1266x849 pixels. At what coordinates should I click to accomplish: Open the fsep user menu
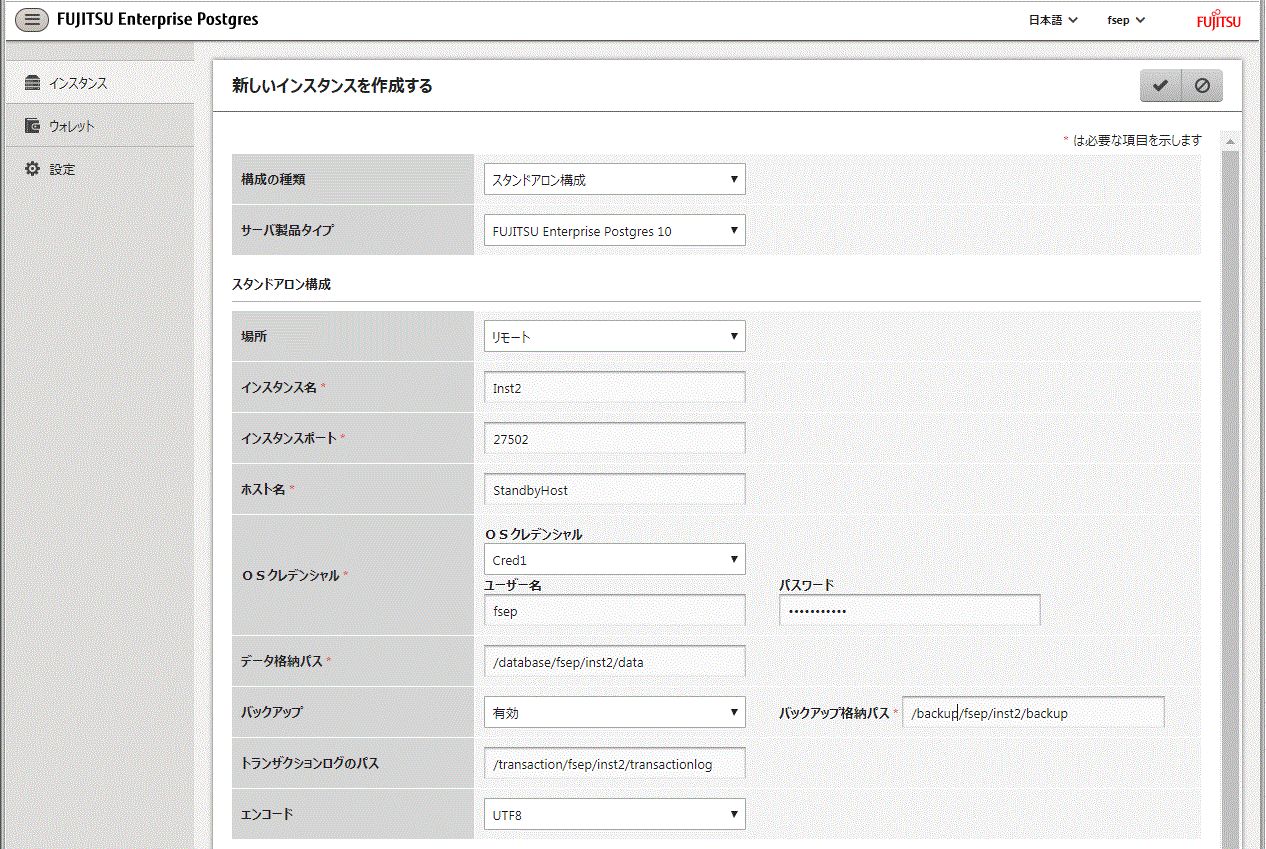1126,20
